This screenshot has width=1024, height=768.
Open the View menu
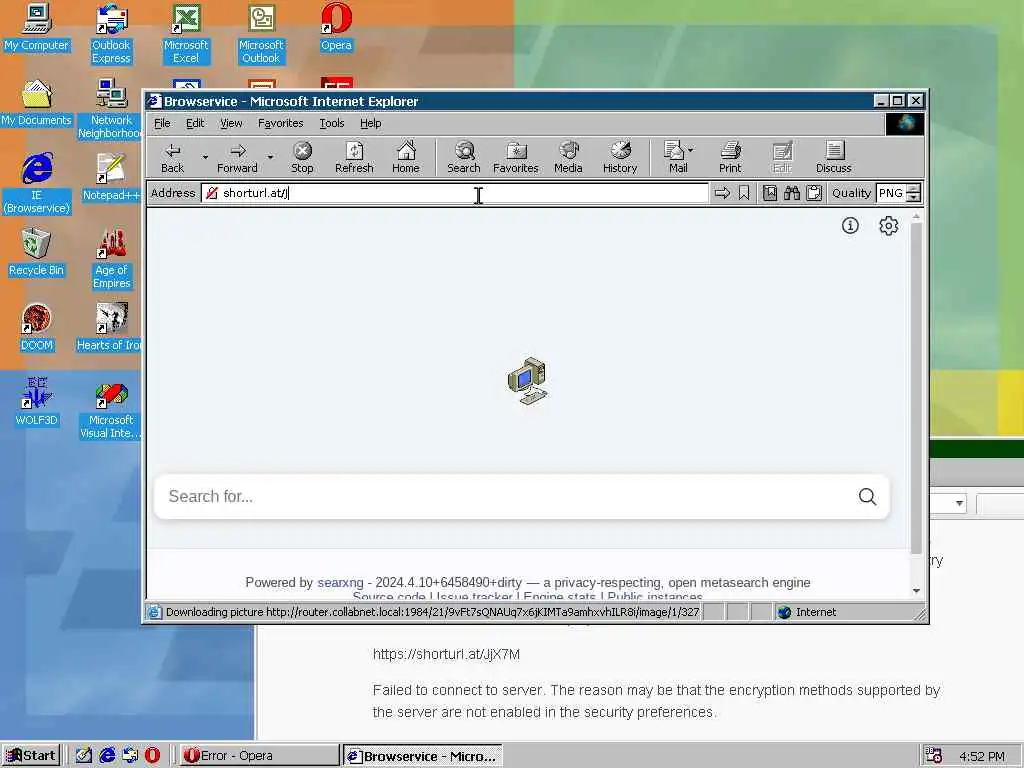231,123
